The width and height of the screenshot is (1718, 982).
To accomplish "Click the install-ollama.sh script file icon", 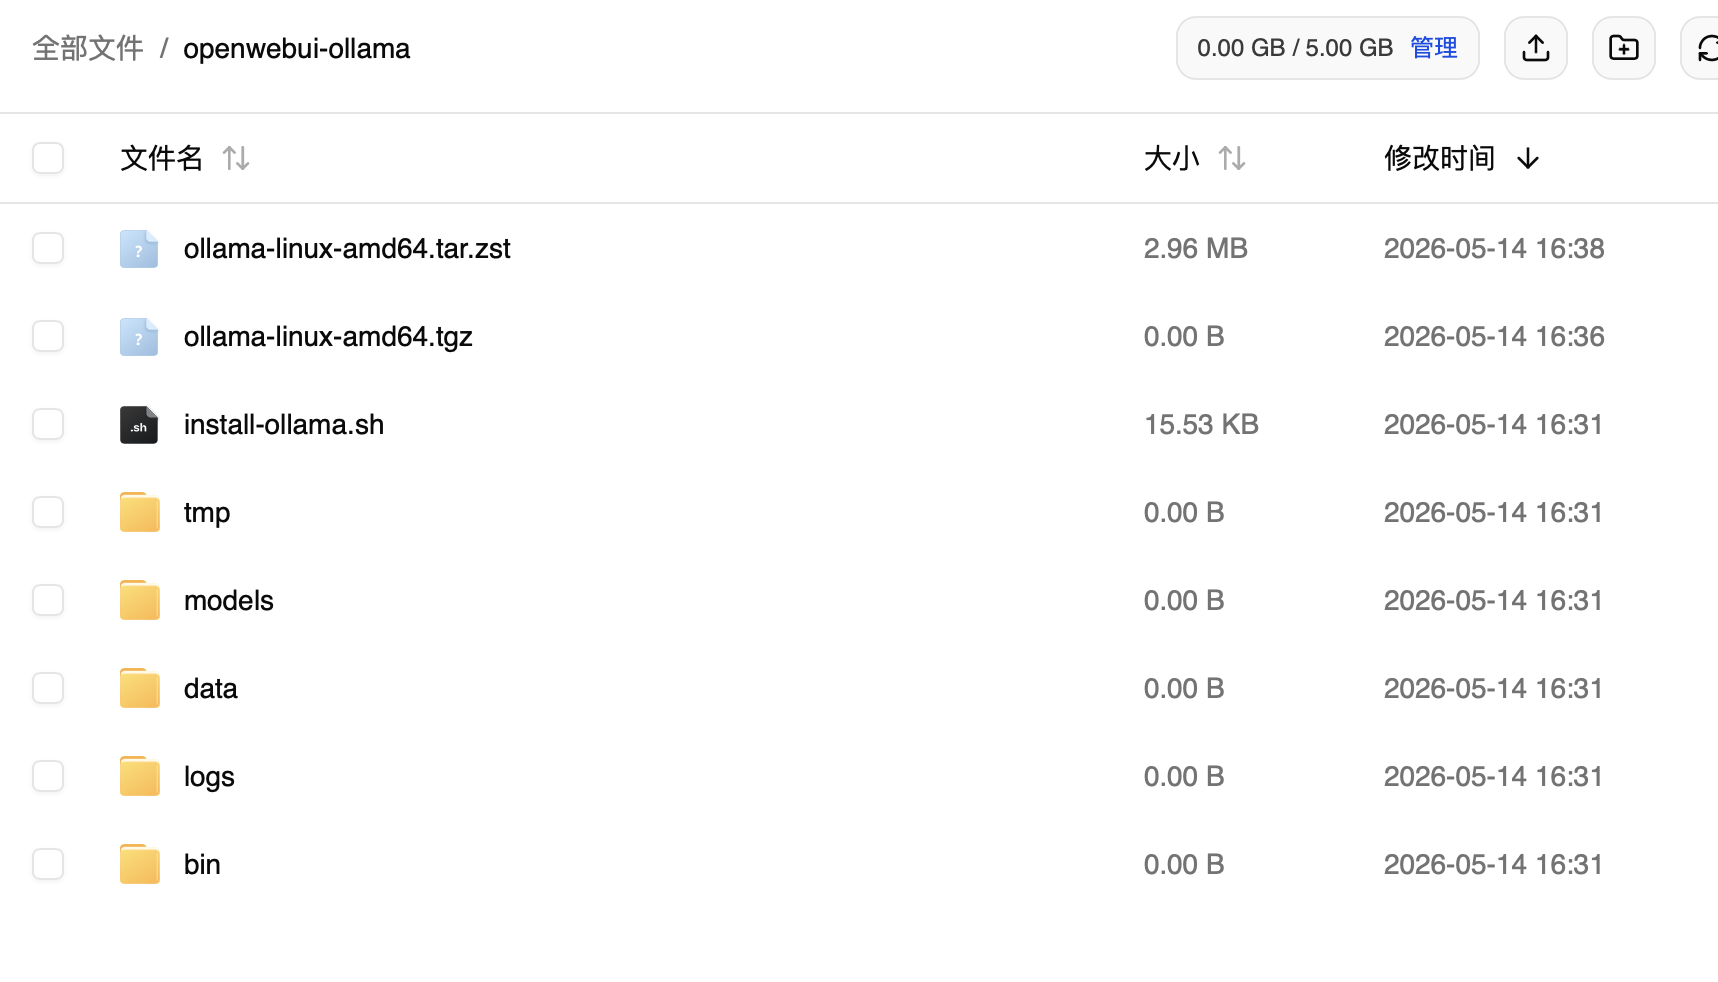I will (x=139, y=425).
